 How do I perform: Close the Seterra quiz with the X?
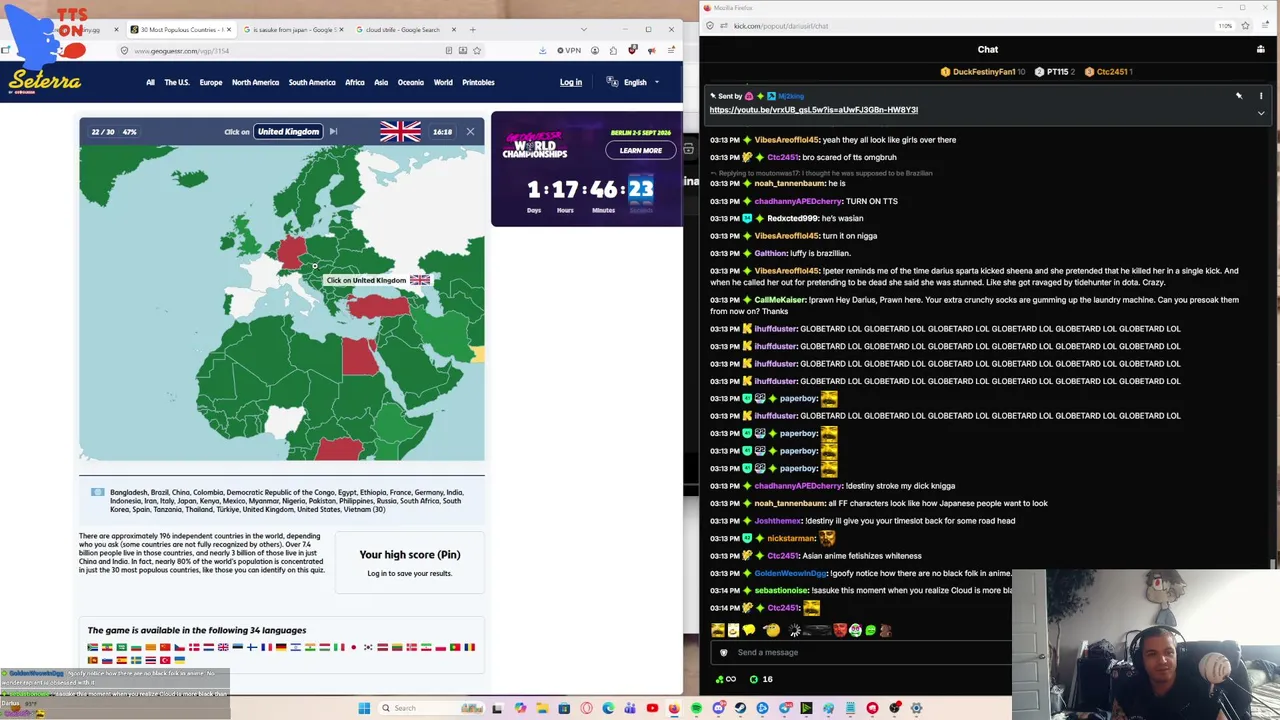(470, 131)
